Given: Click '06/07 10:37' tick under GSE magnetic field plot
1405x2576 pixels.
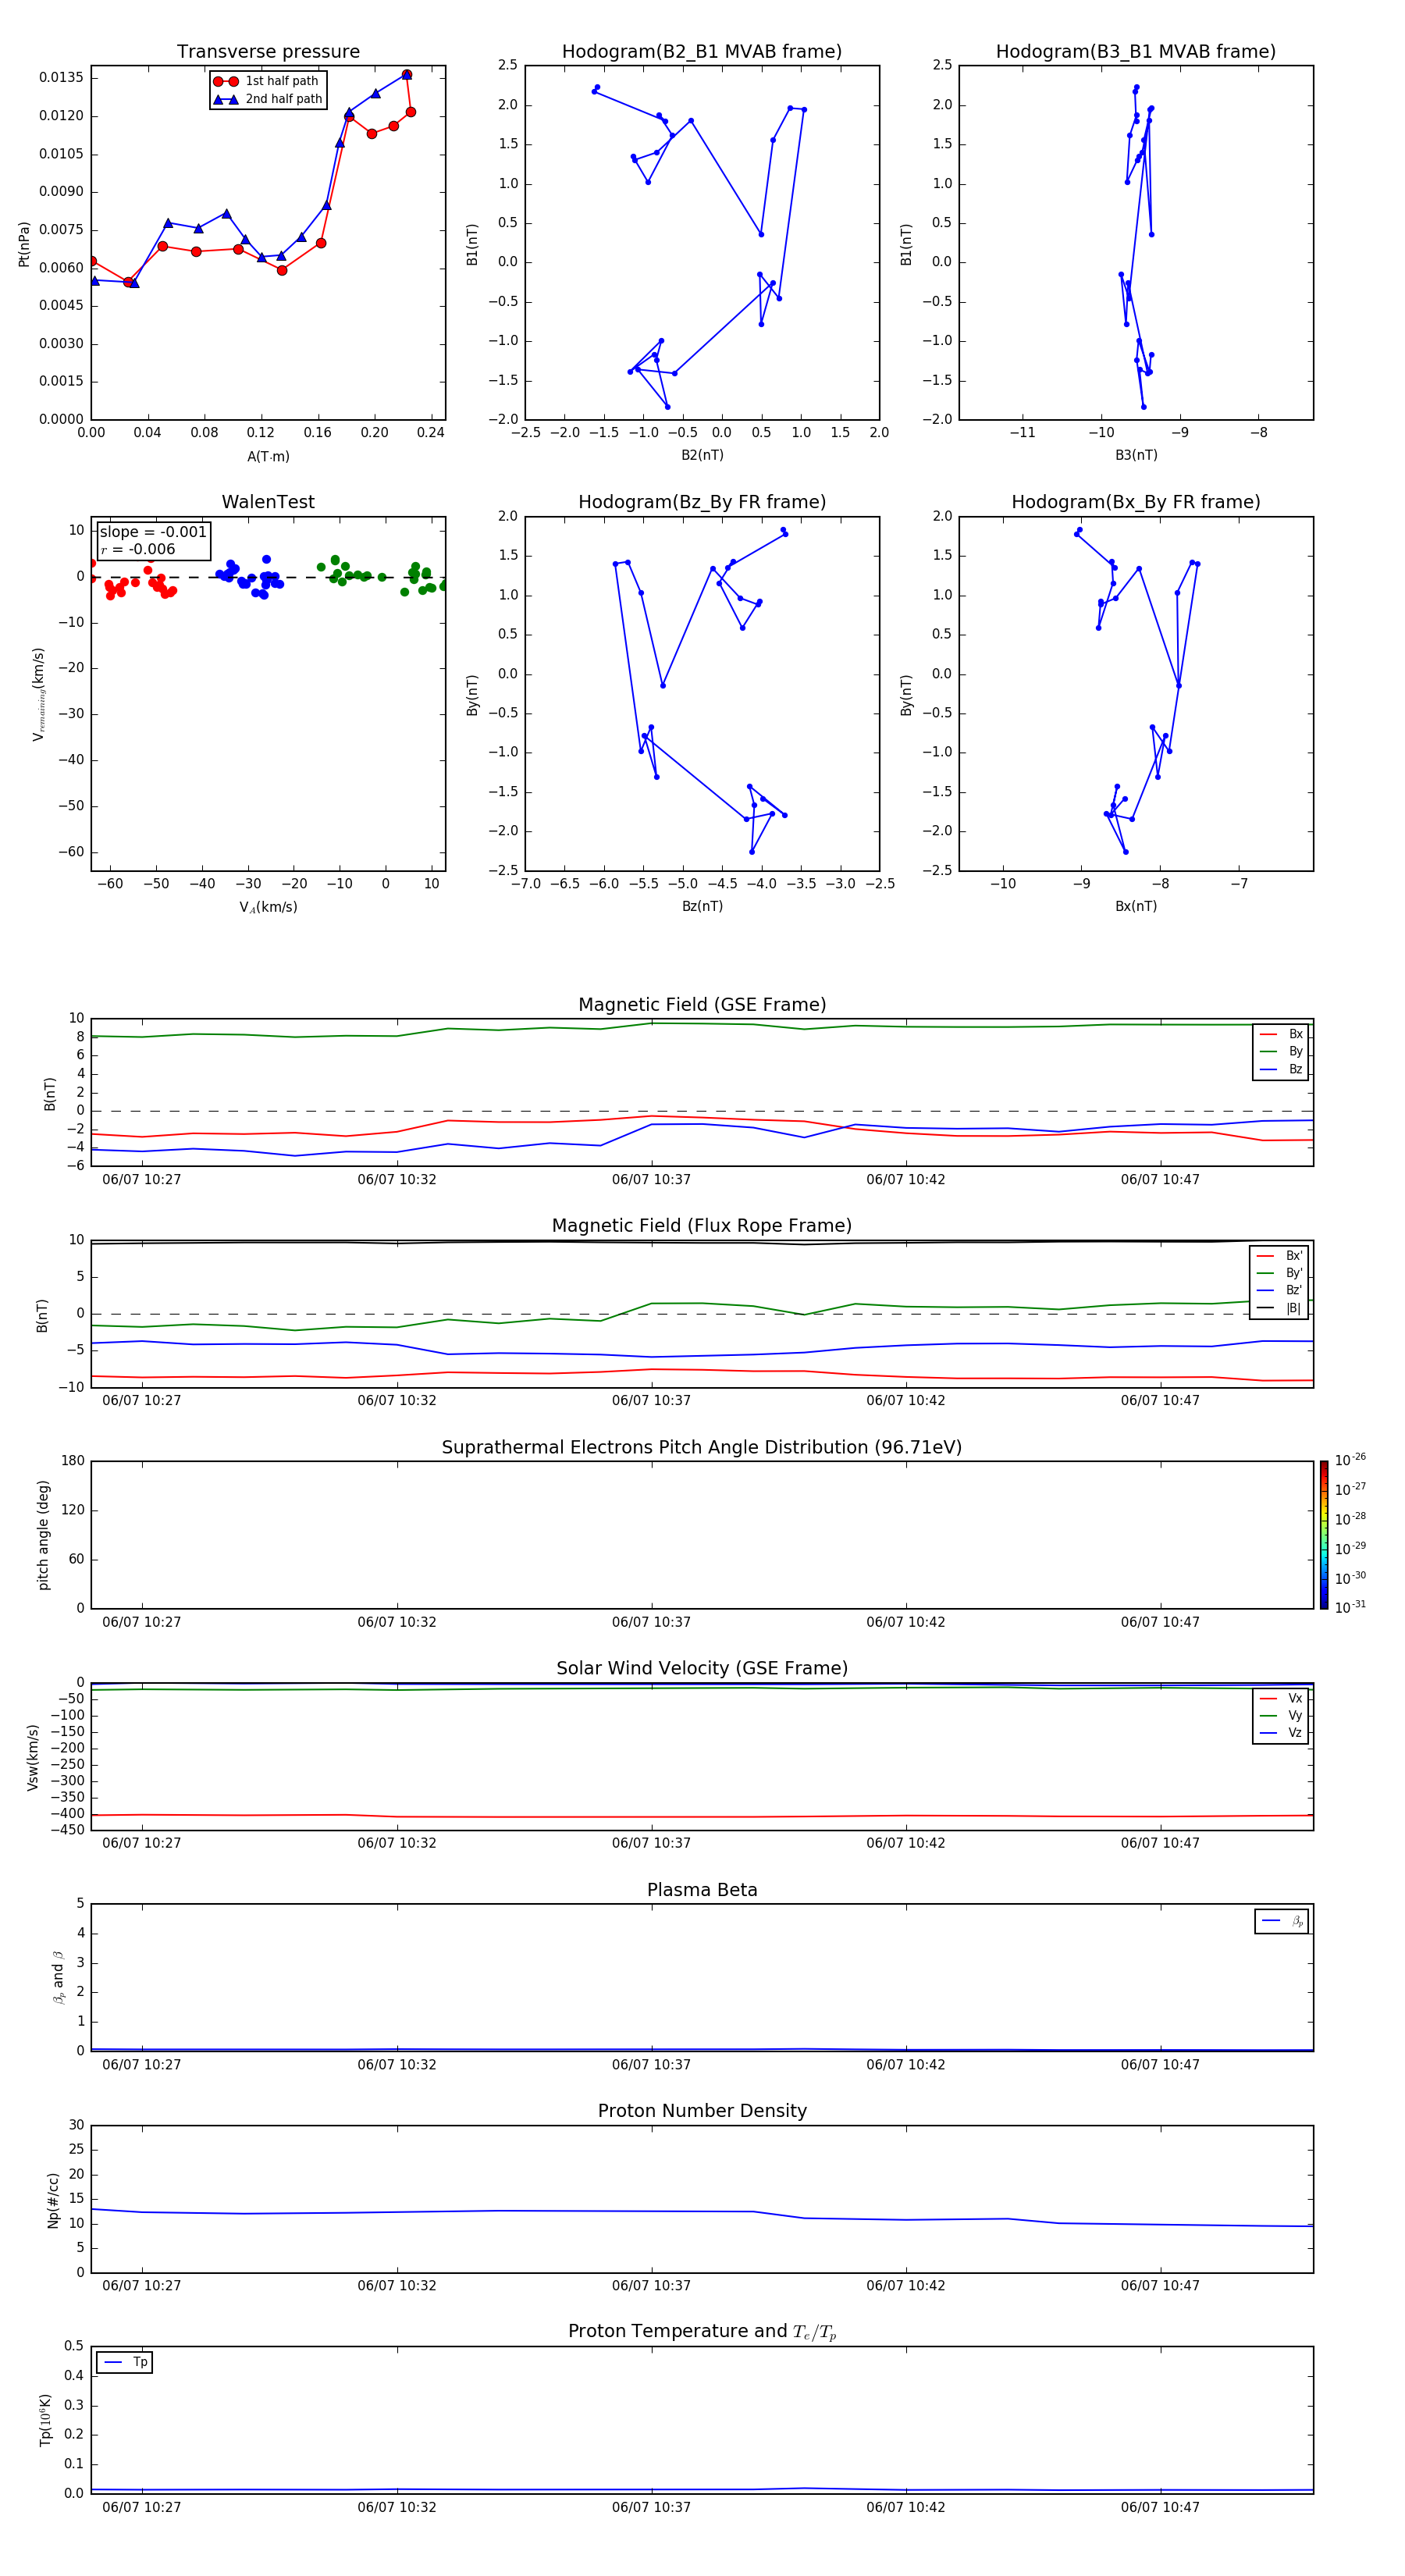Looking at the screenshot, I should [652, 1180].
